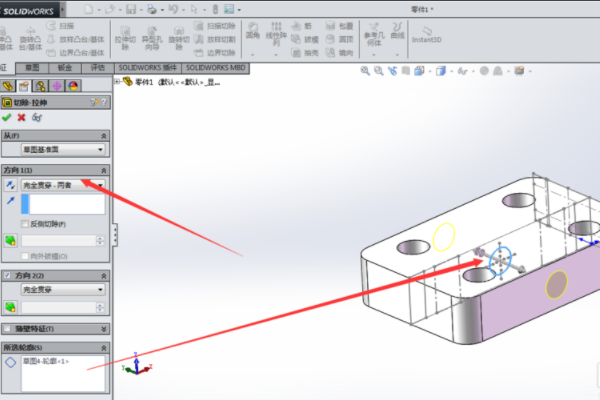
Task: Click the Select arrow tool icon
Action: click(194, 9)
